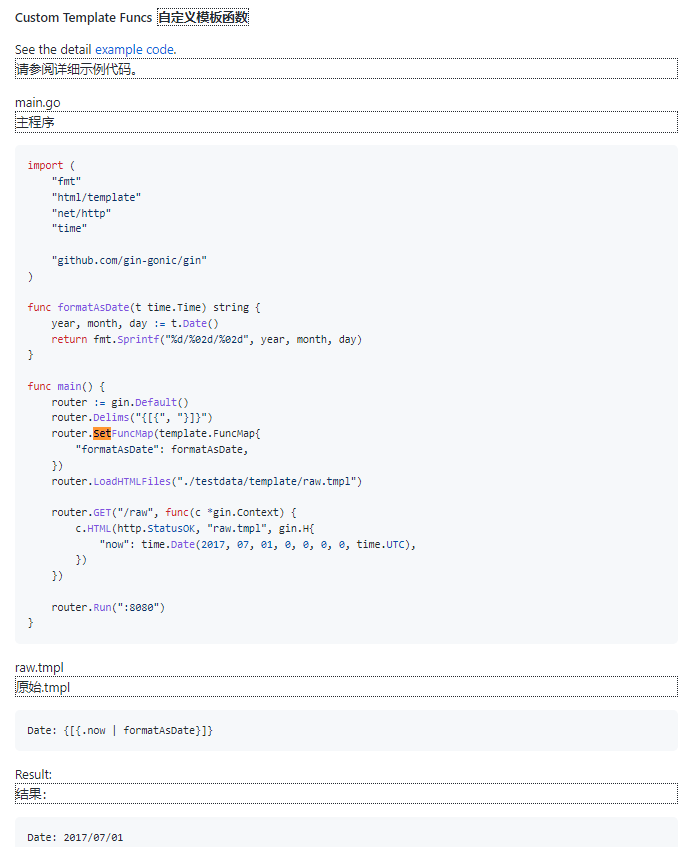The height and width of the screenshot is (847, 690).
Task: Click the "github.com/gin-gonic/gin" import string
Action: 129,260
